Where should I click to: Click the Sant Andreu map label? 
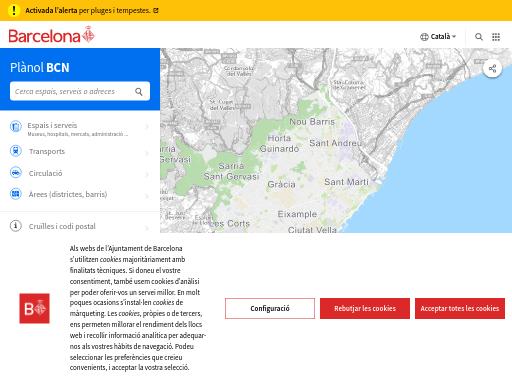pyautogui.click(x=335, y=143)
